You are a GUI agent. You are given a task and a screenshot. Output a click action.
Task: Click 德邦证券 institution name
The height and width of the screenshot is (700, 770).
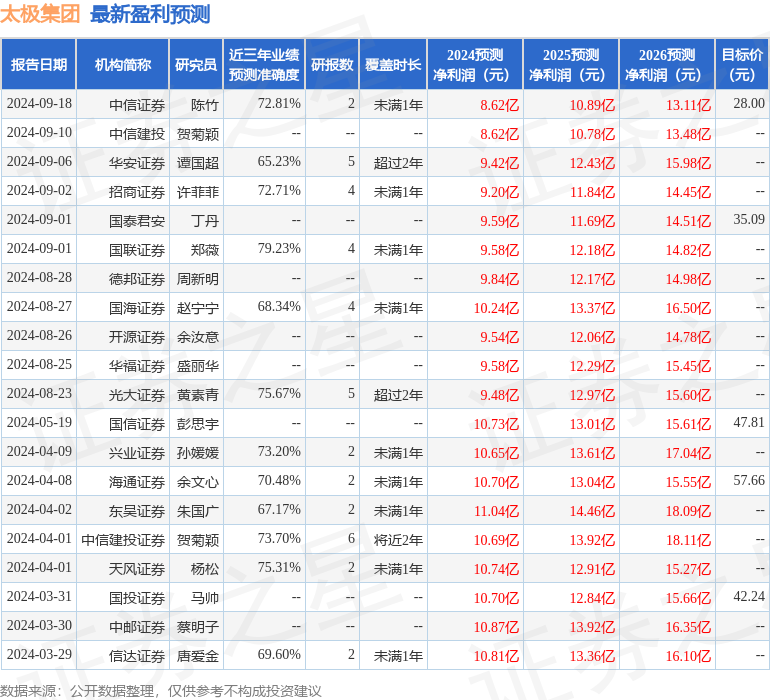pyautogui.click(x=137, y=279)
